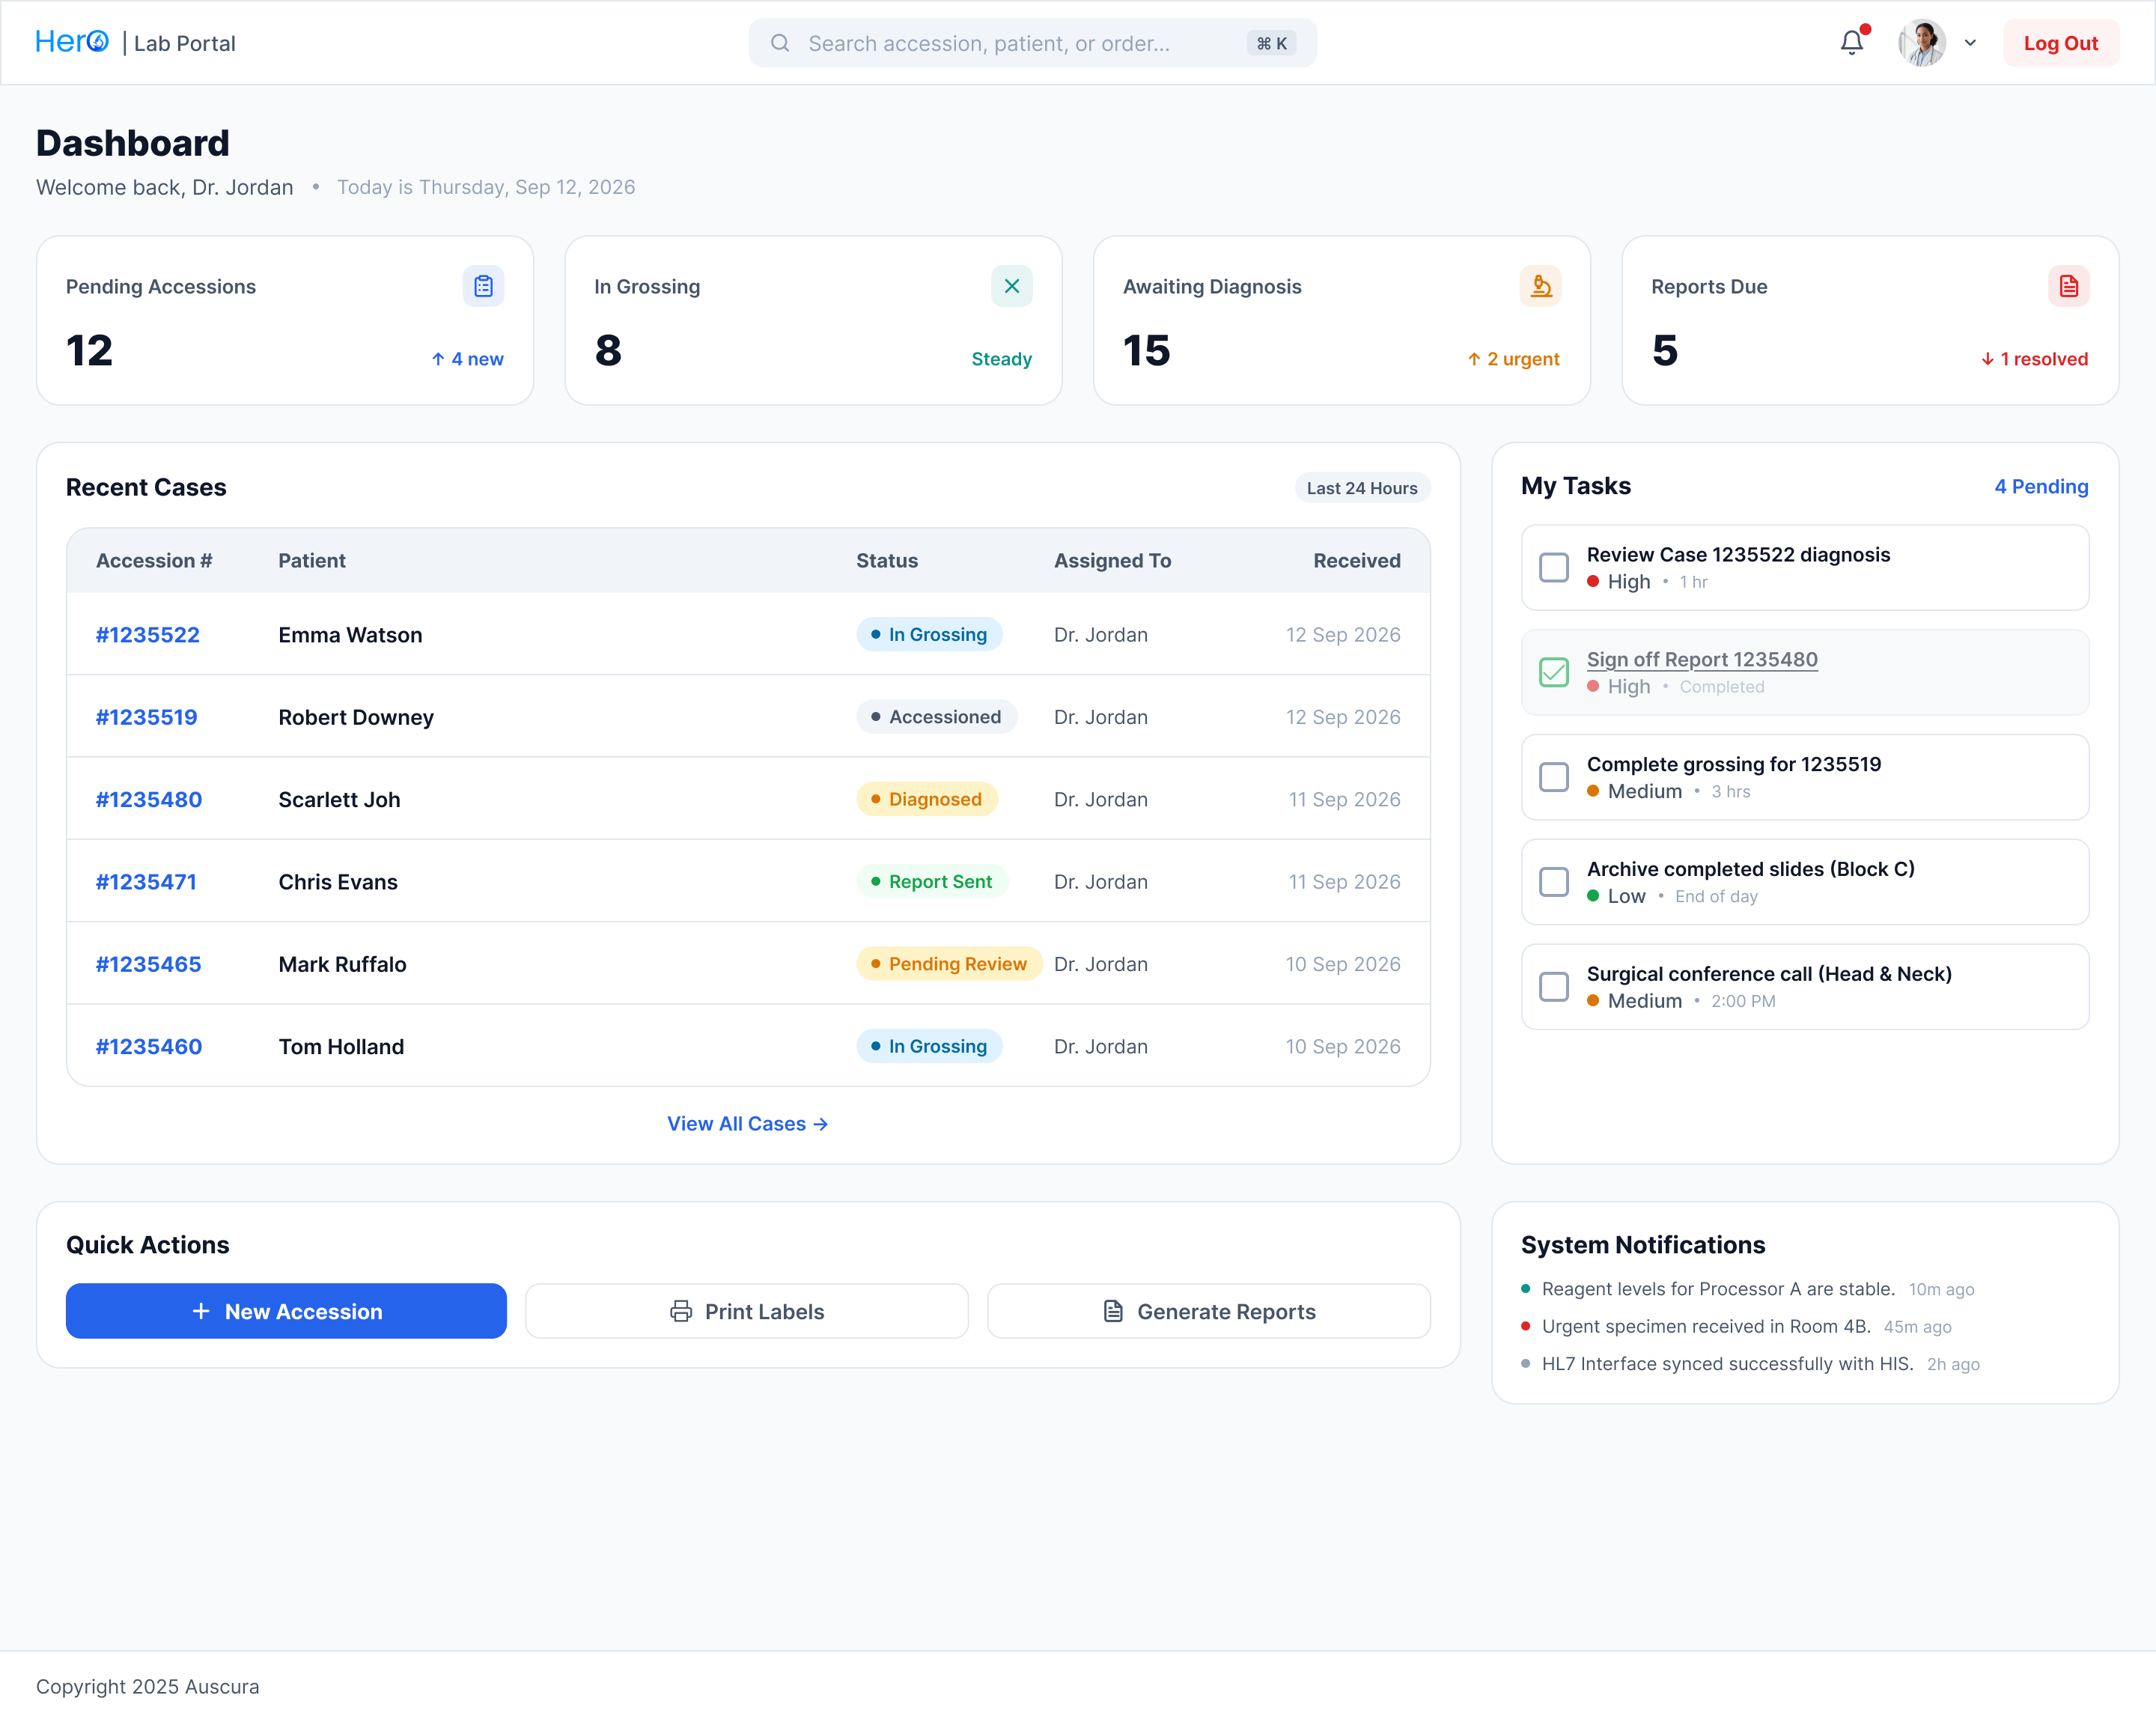Click the Hero logo
The width and height of the screenshot is (2156, 1722).
[x=72, y=42]
